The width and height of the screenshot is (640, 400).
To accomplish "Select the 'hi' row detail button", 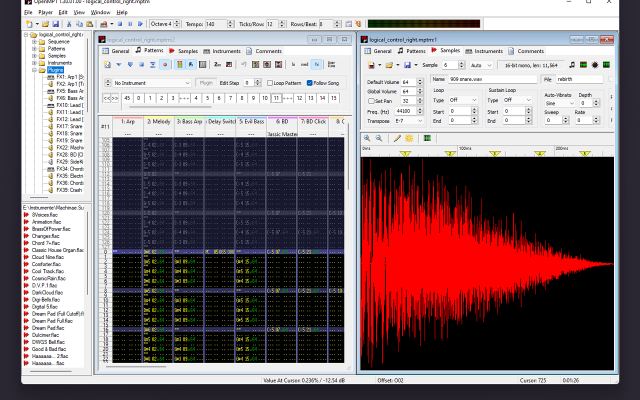I will tap(316, 64).
